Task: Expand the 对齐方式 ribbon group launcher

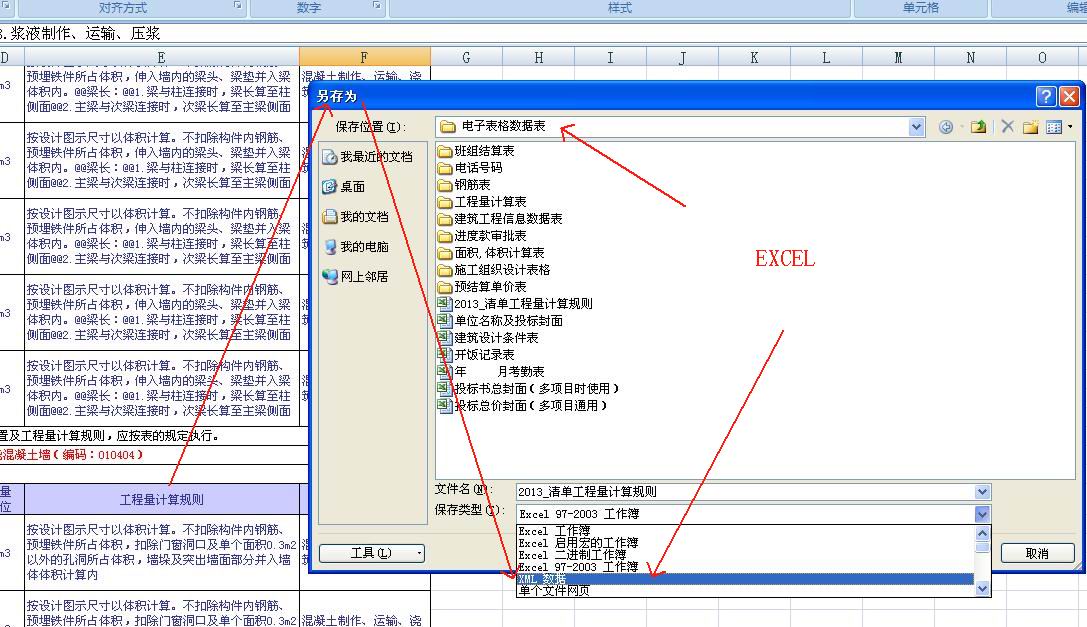Action: point(238,6)
